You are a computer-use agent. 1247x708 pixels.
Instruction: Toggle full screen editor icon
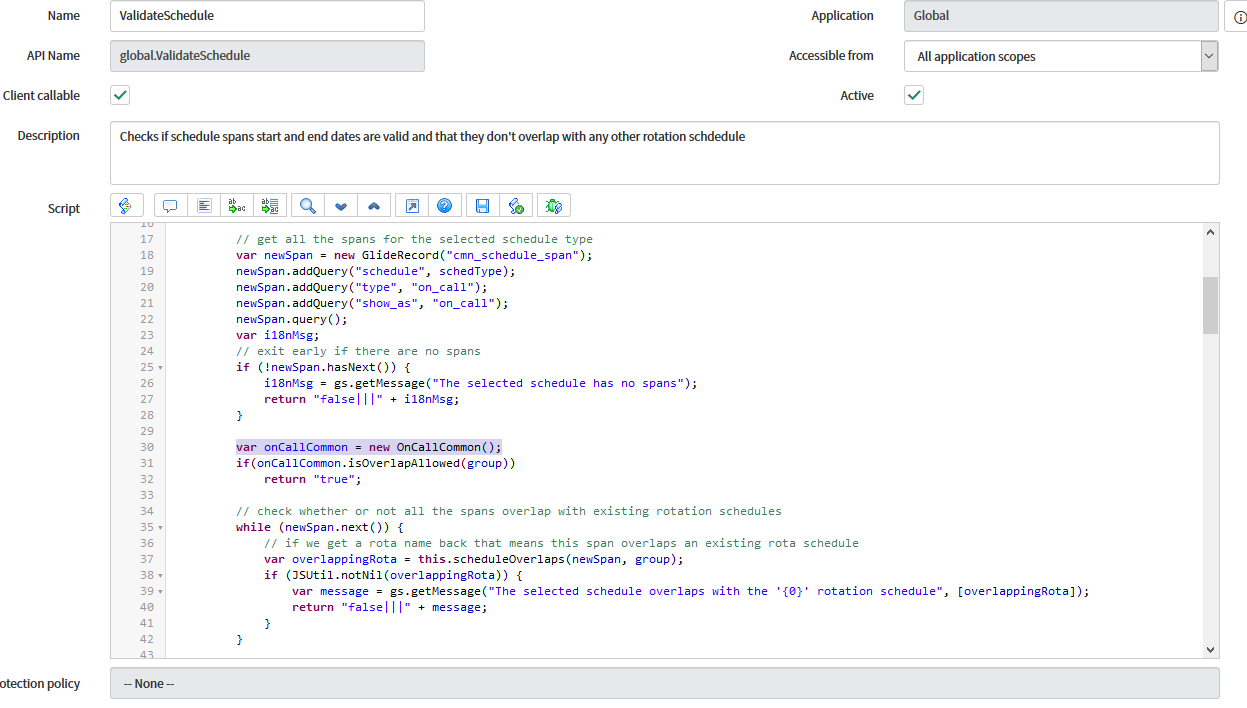tap(412, 206)
